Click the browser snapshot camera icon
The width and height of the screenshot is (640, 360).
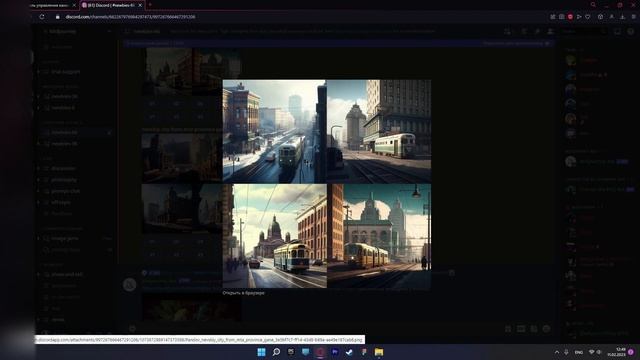click(562, 17)
